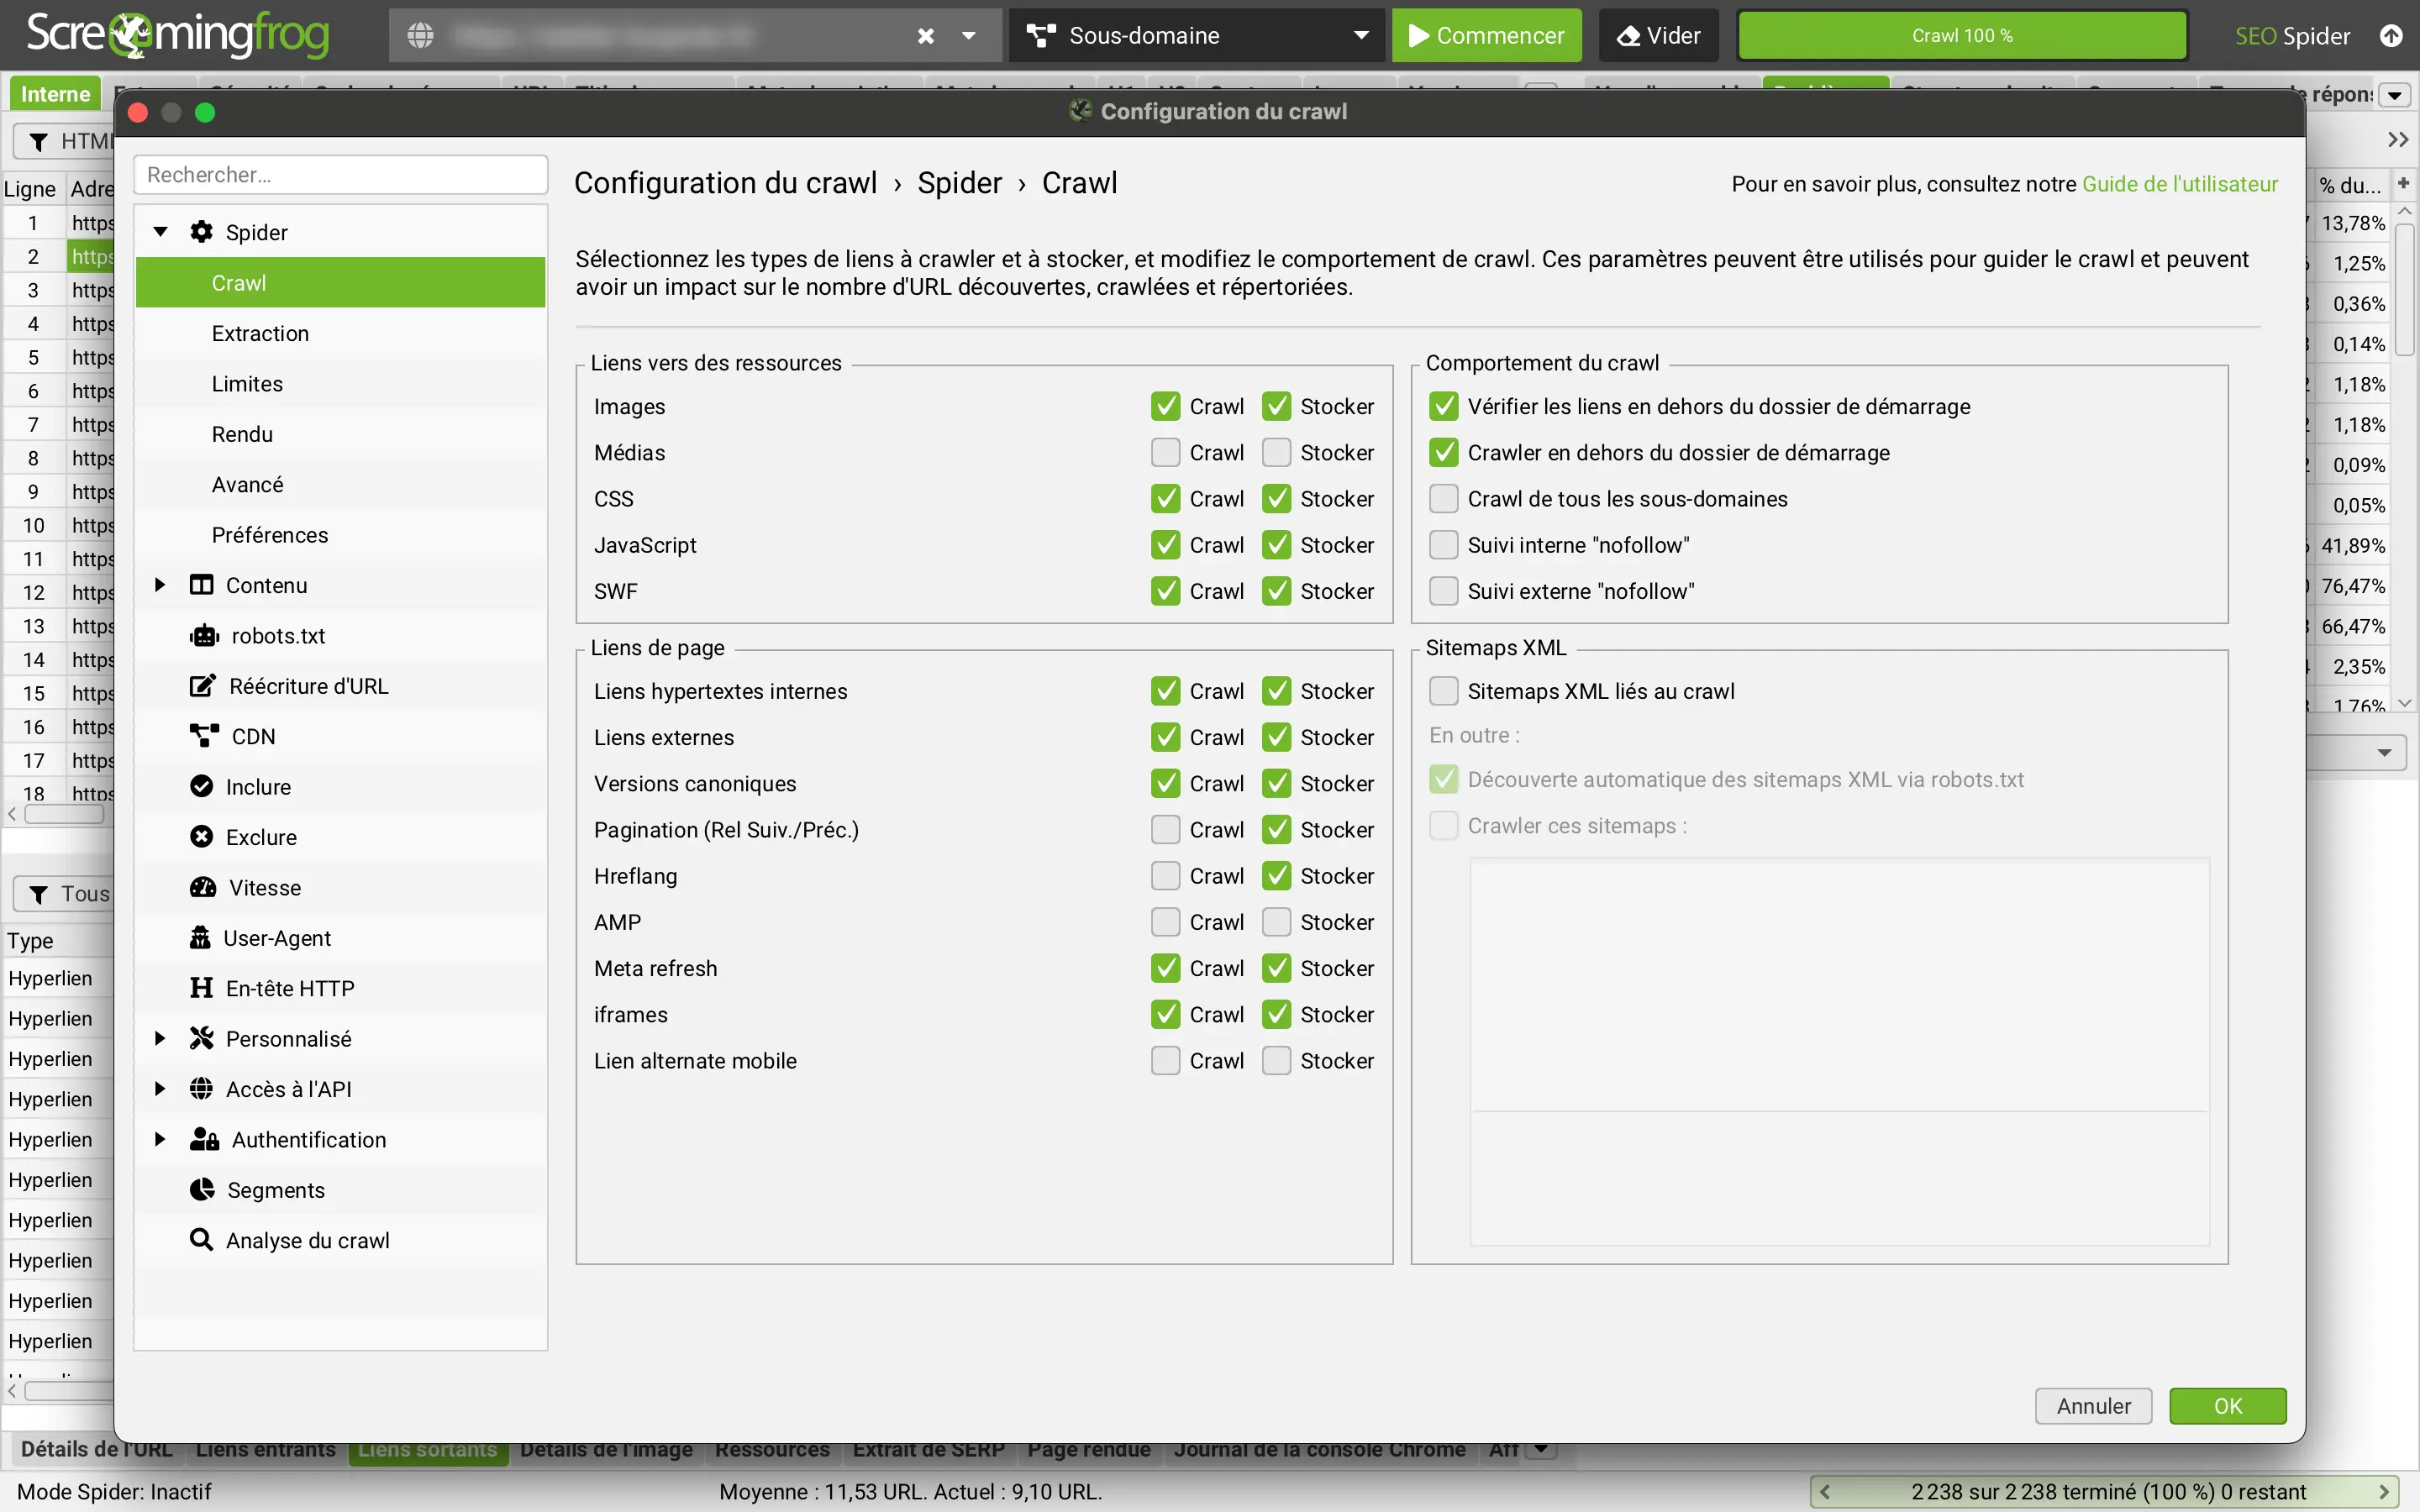Expand the Accès à l'API section

tap(160, 1089)
